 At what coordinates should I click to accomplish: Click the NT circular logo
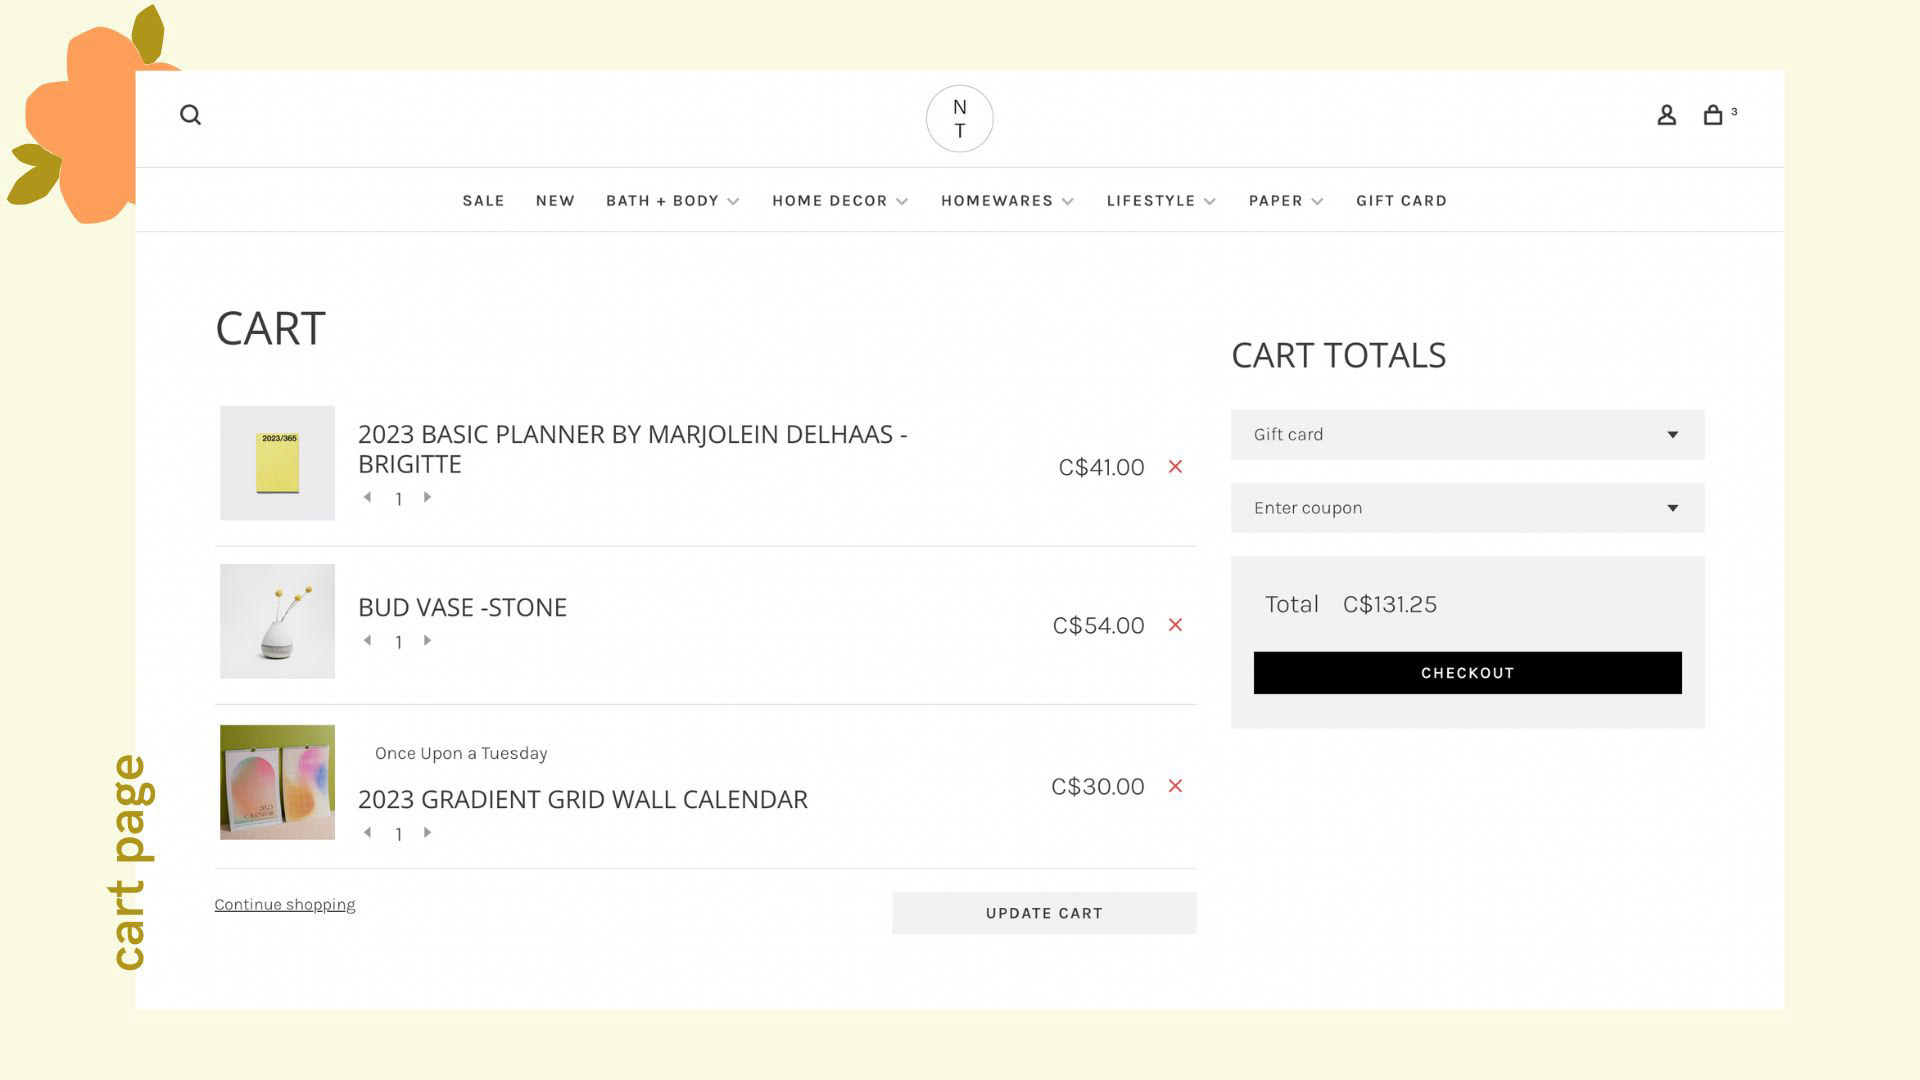959,119
